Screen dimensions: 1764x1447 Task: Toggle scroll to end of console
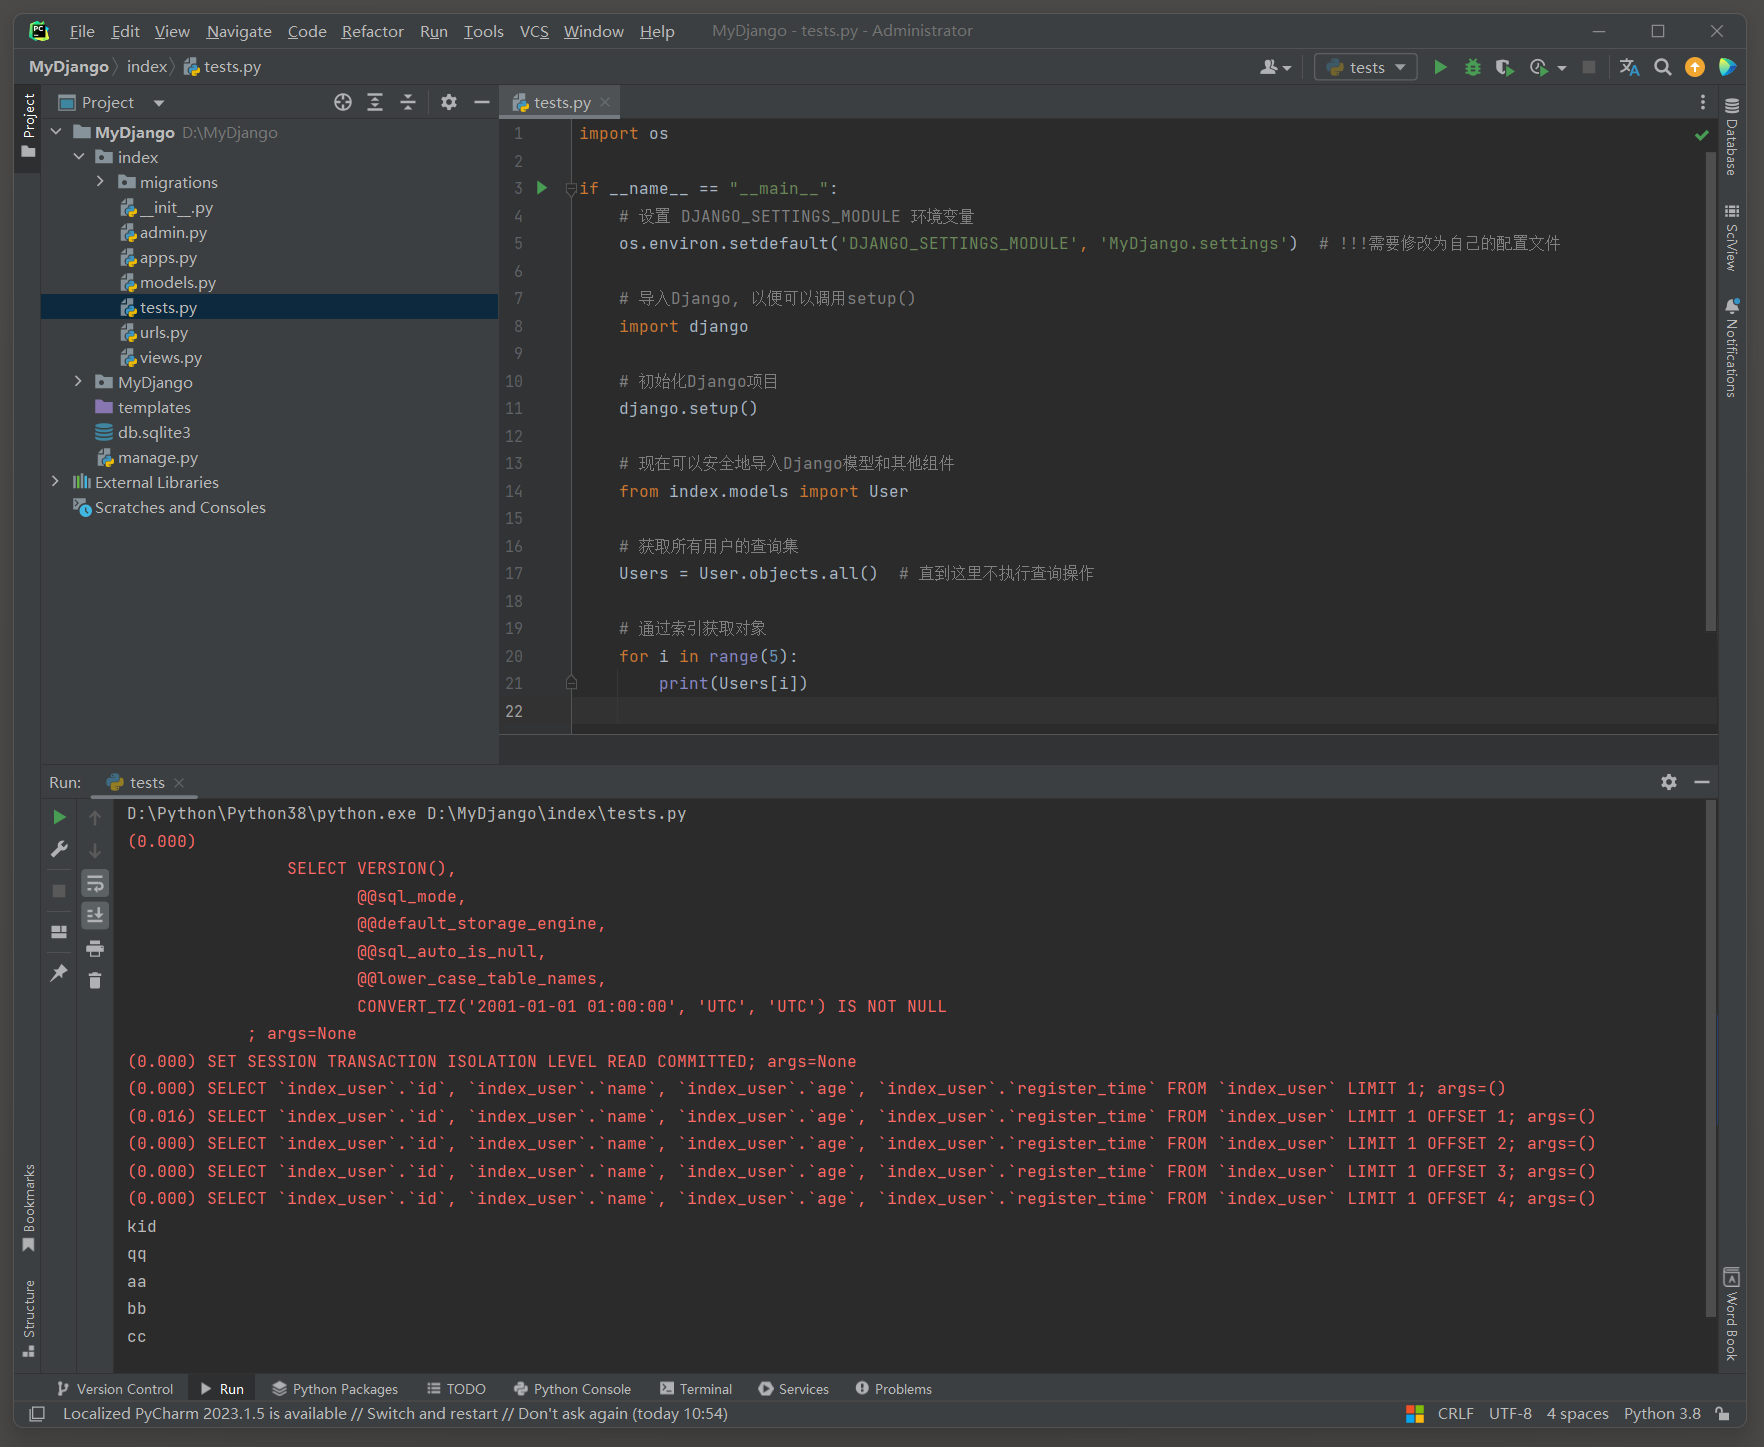pos(95,915)
